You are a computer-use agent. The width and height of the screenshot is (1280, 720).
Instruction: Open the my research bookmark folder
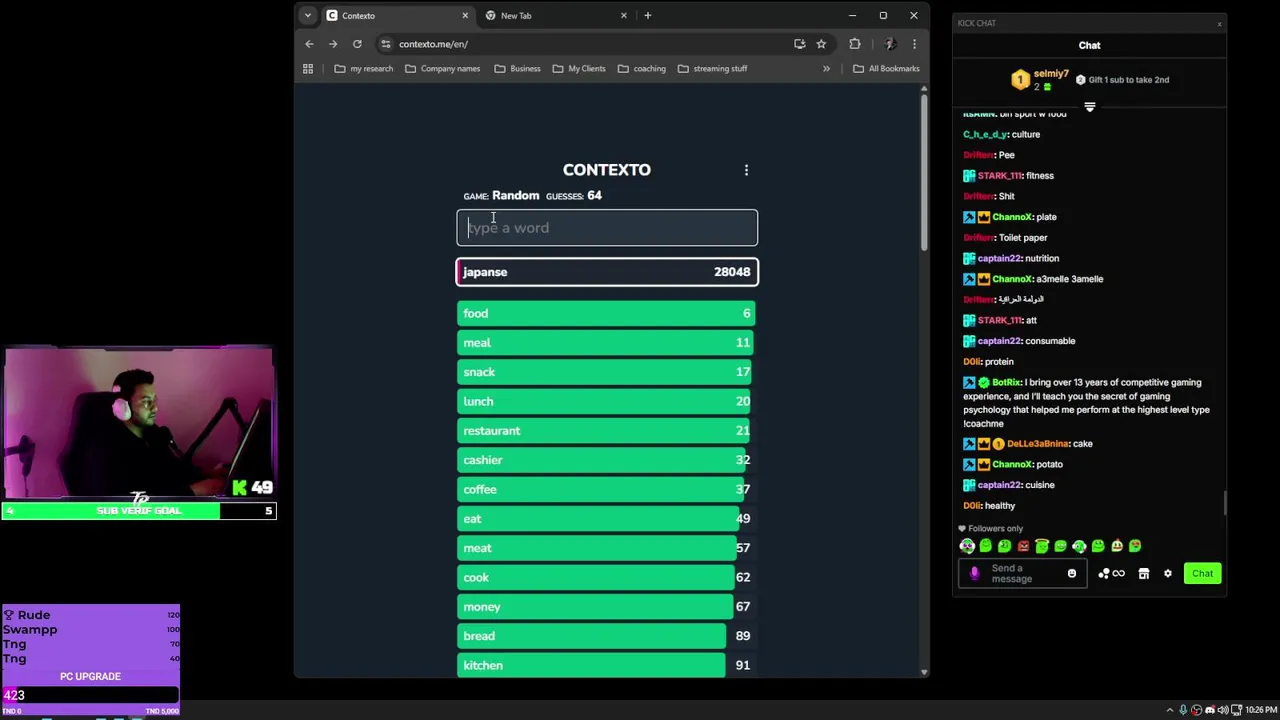tap(364, 69)
